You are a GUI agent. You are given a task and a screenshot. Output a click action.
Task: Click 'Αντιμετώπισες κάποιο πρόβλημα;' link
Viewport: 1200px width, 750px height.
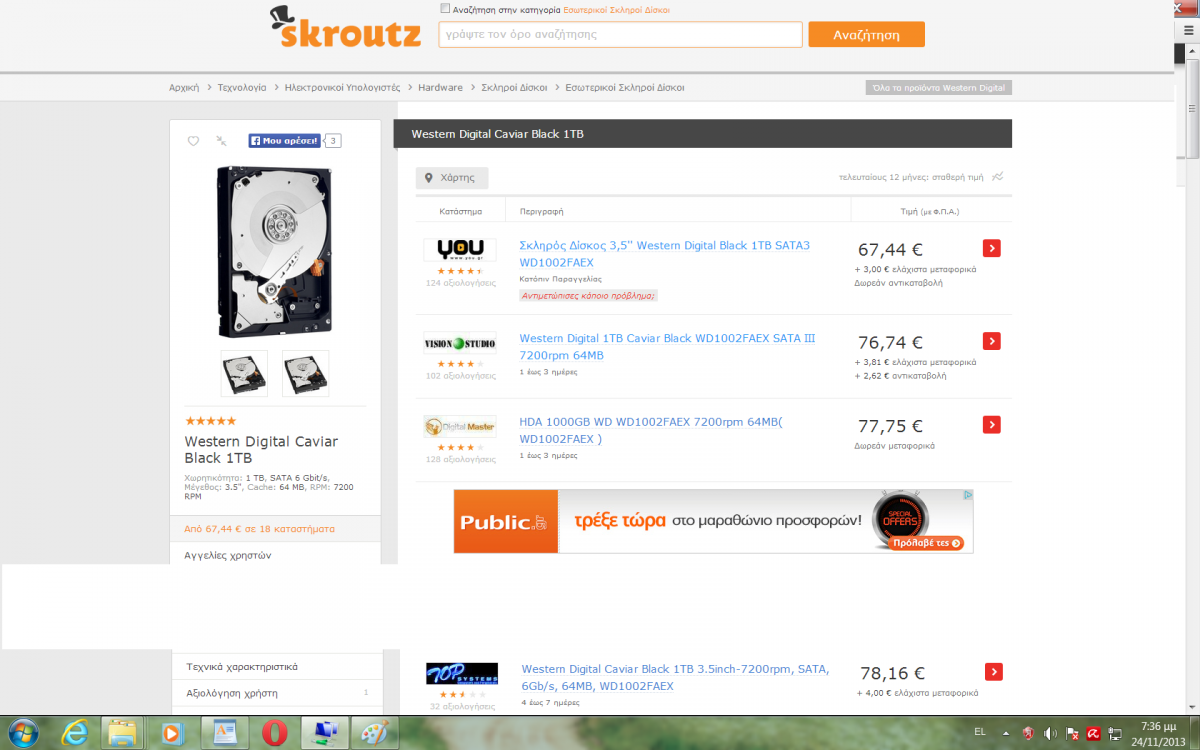point(588,296)
